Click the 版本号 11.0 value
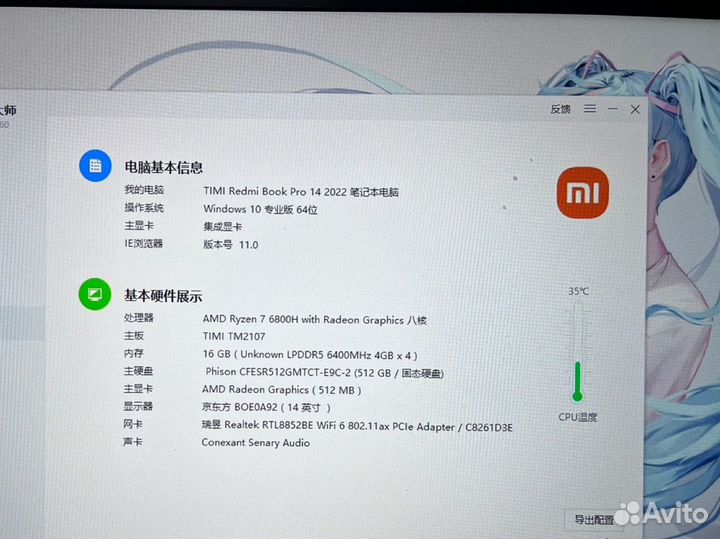The height and width of the screenshot is (539, 720). [x=231, y=245]
